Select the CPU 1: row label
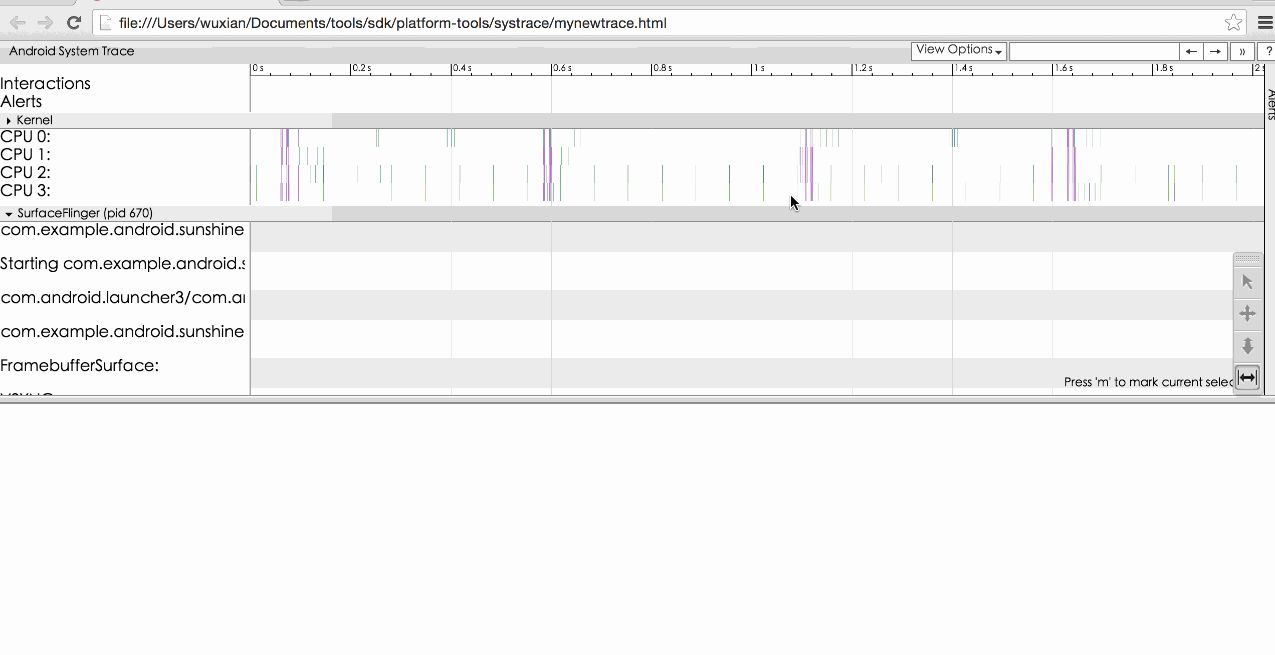 (26, 155)
